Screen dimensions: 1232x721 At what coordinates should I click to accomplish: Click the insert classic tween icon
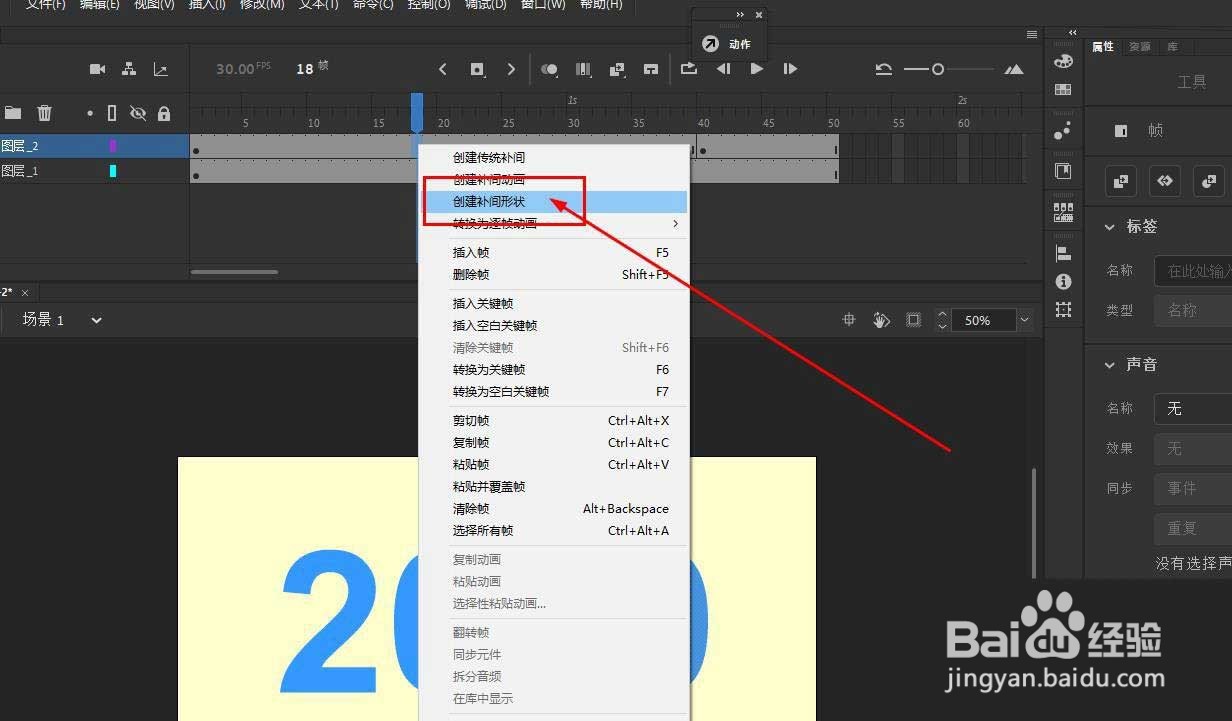point(617,69)
